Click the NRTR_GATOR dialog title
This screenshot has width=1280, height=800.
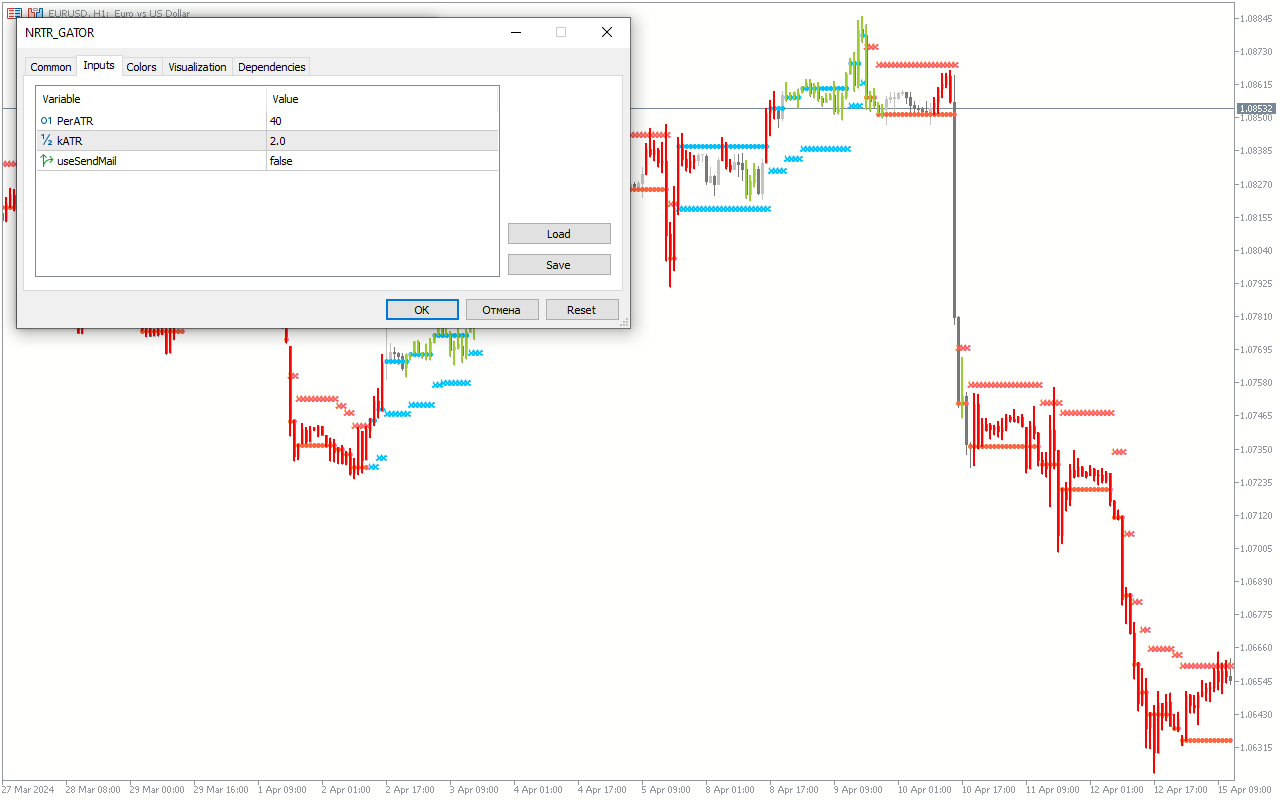pos(60,33)
